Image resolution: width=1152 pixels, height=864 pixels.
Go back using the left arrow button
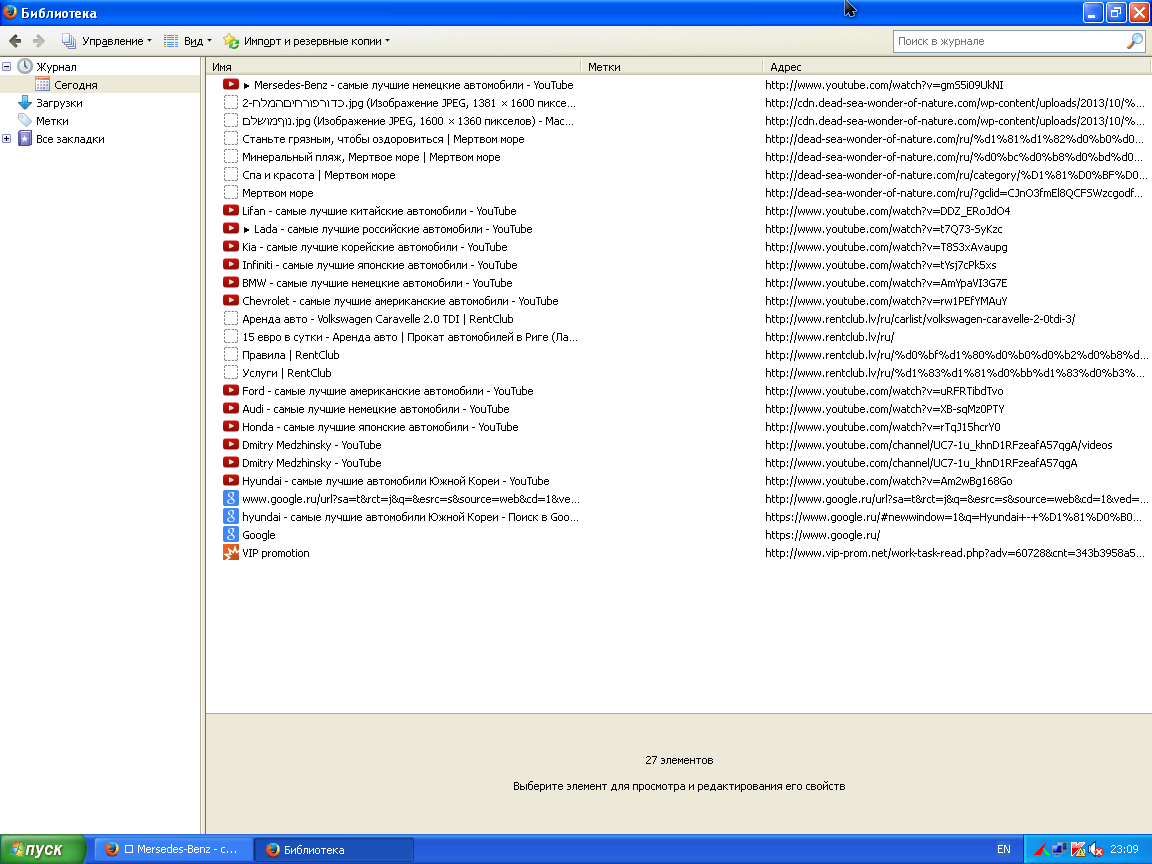point(15,41)
